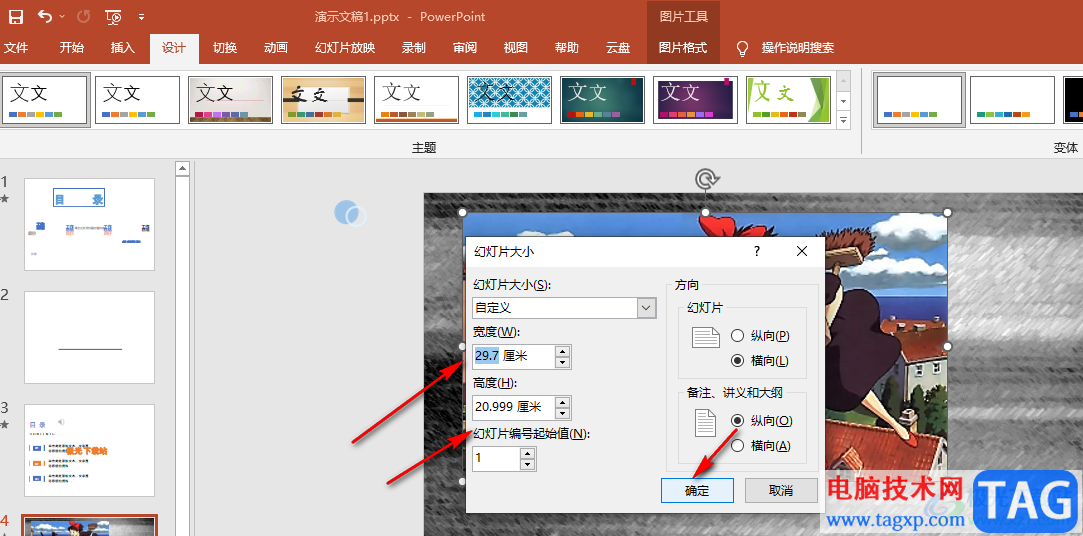Select the 设计 ribbon tab
Screen dimensions: 1083x536
click(x=173, y=48)
